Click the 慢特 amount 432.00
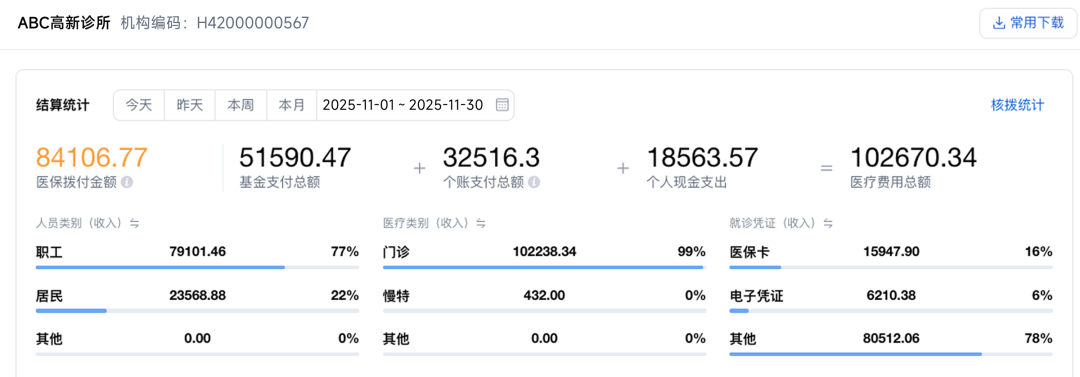Image resolution: width=1080 pixels, height=377 pixels. tap(544, 296)
